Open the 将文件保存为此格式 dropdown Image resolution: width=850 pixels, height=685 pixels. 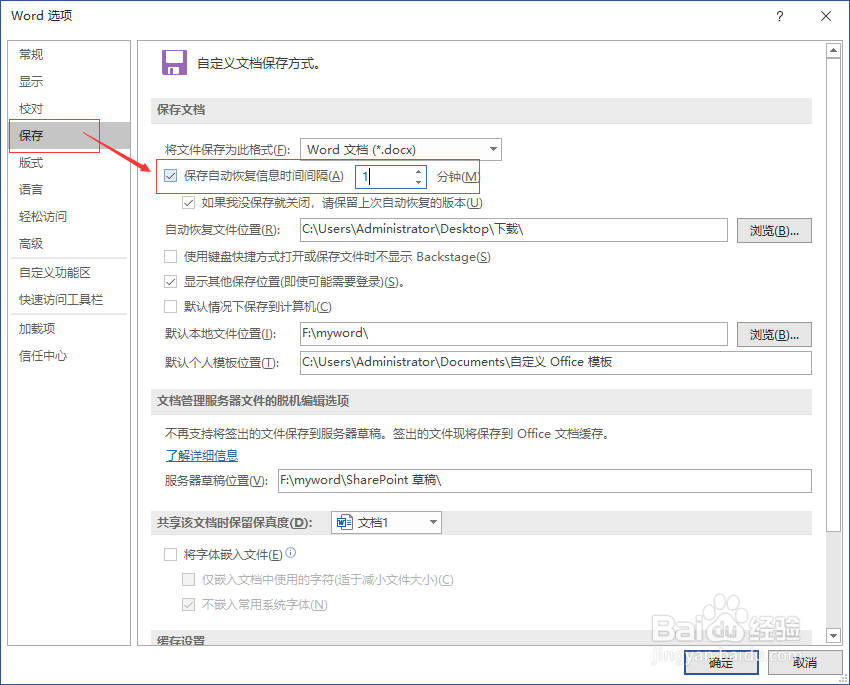[x=401, y=150]
